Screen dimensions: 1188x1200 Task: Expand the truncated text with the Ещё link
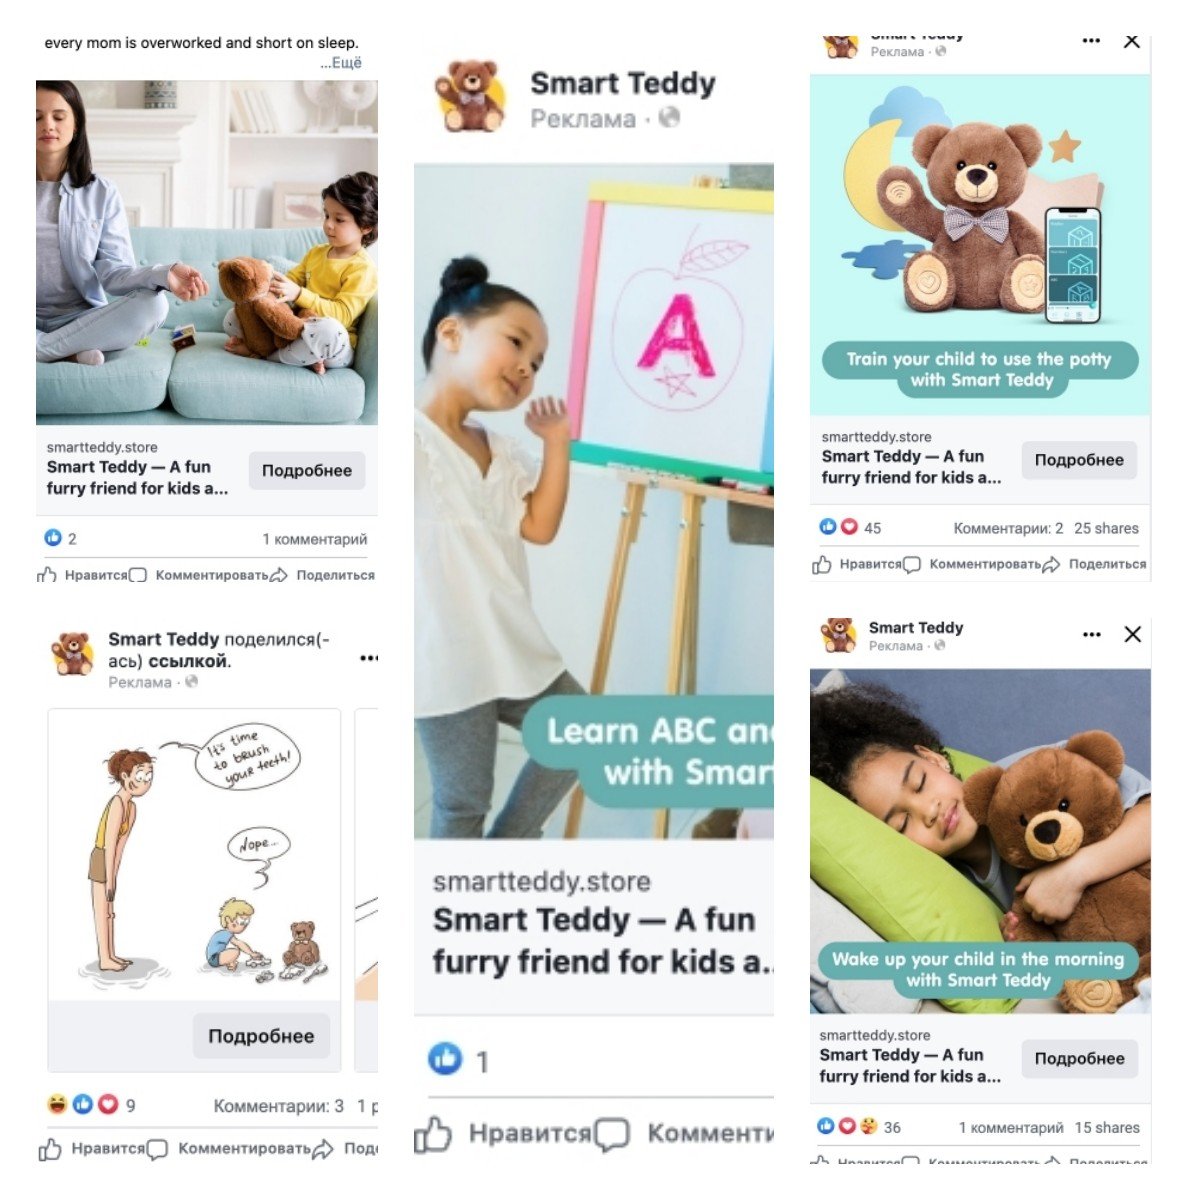tap(342, 62)
